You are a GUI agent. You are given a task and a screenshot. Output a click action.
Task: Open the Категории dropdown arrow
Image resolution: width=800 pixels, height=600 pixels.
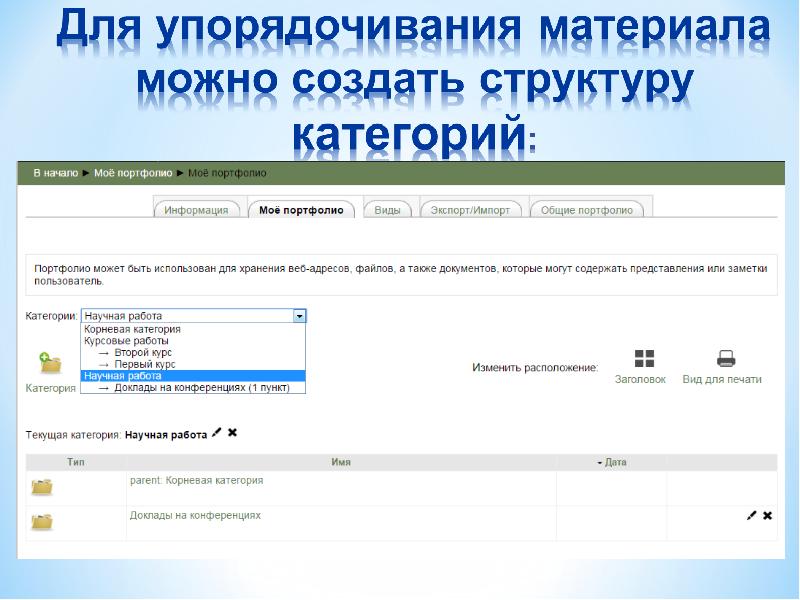[299, 316]
